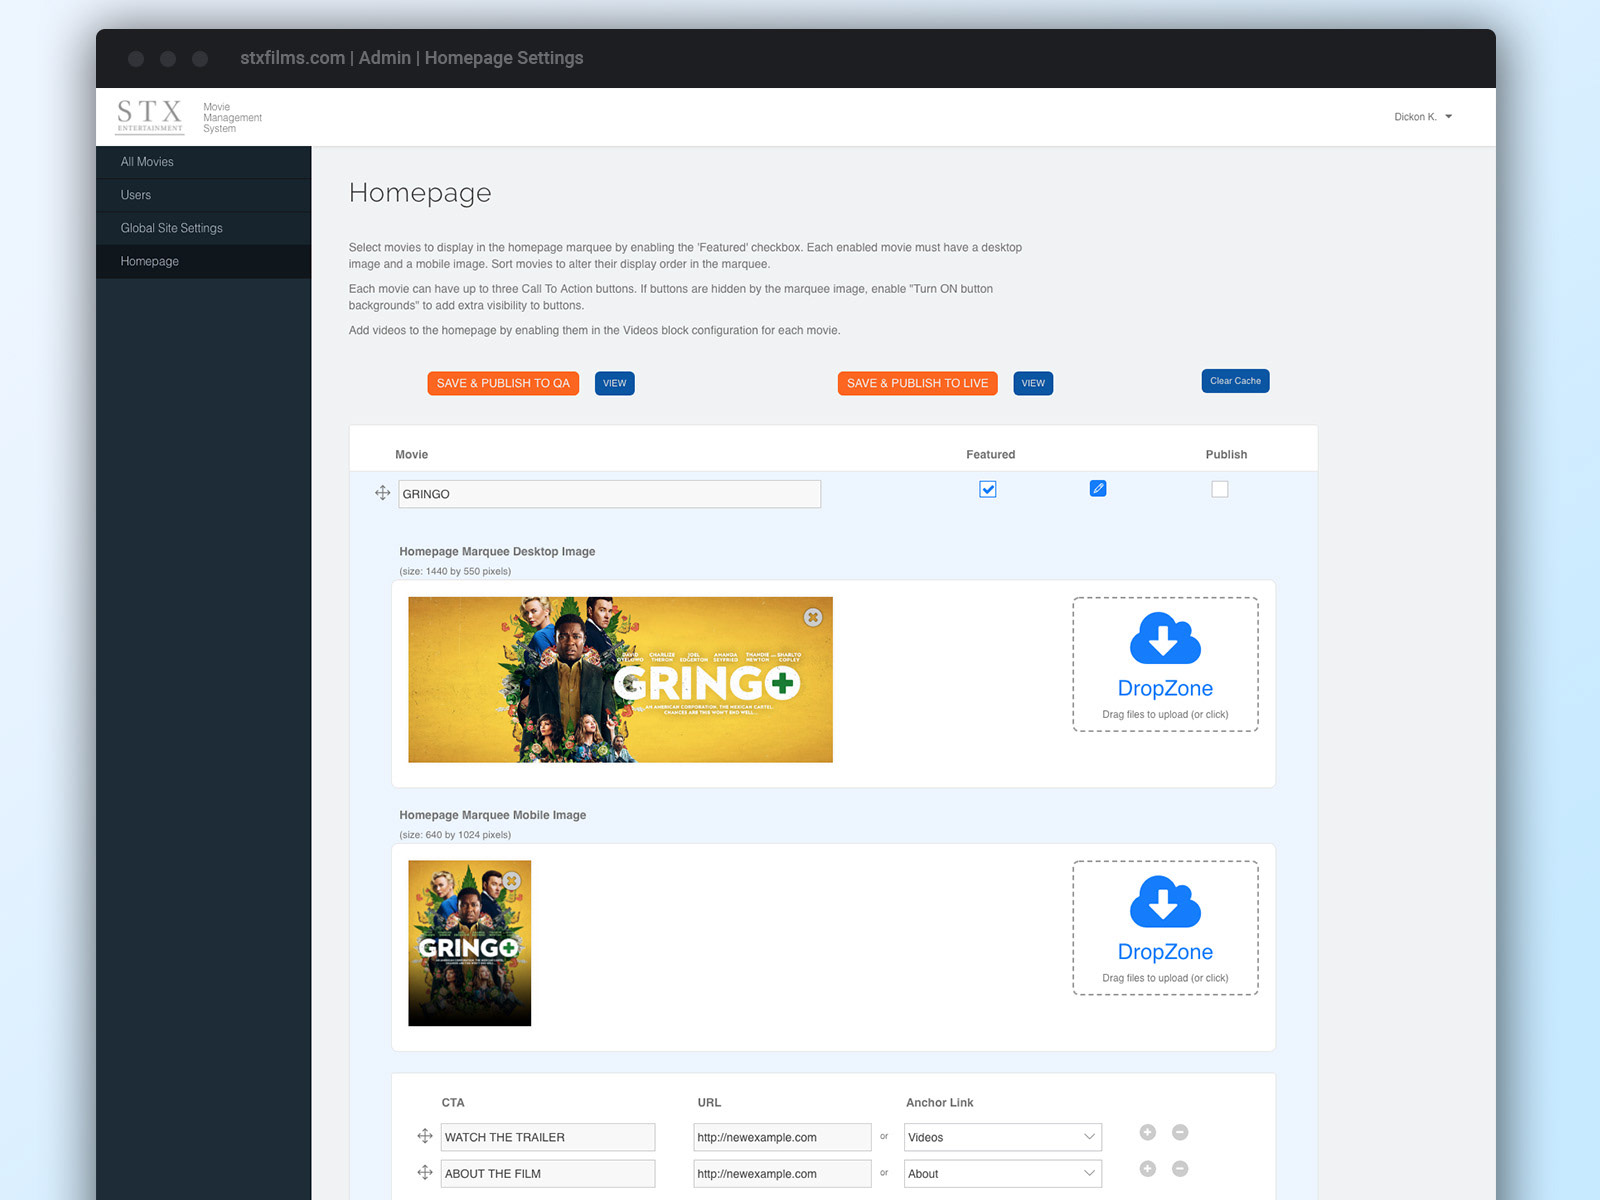Click the Publish column header
This screenshot has height=1200, width=1600.
tap(1226, 454)
